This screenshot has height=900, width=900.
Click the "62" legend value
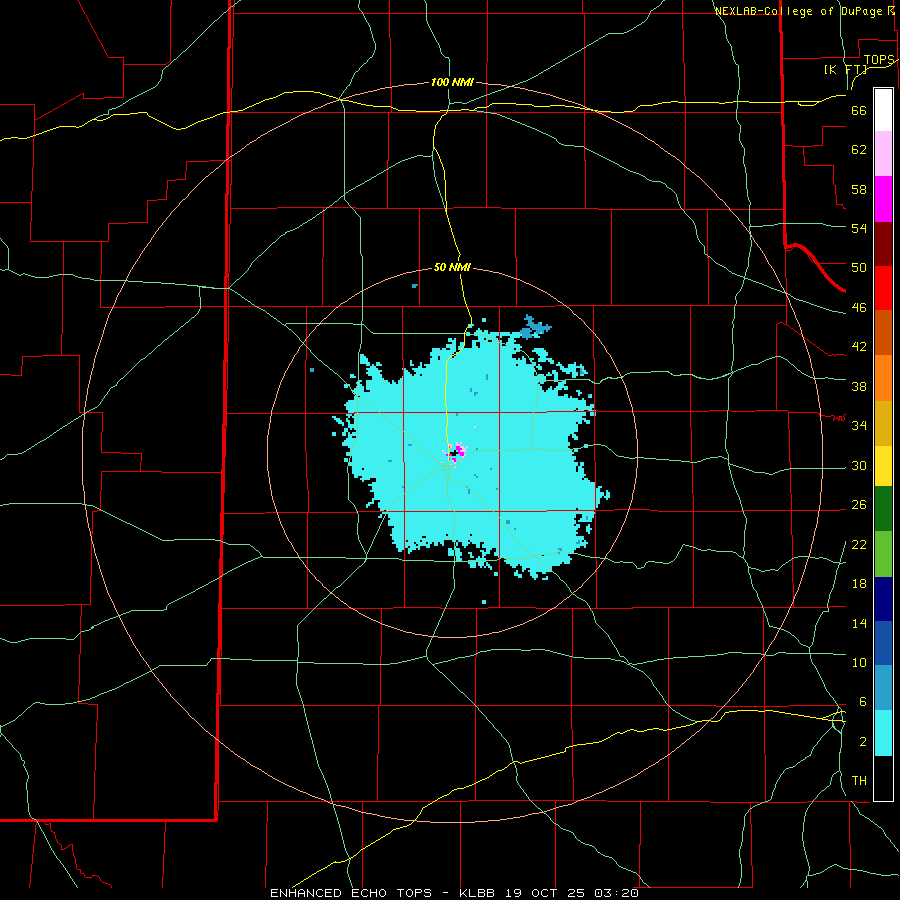pos(859,150)
